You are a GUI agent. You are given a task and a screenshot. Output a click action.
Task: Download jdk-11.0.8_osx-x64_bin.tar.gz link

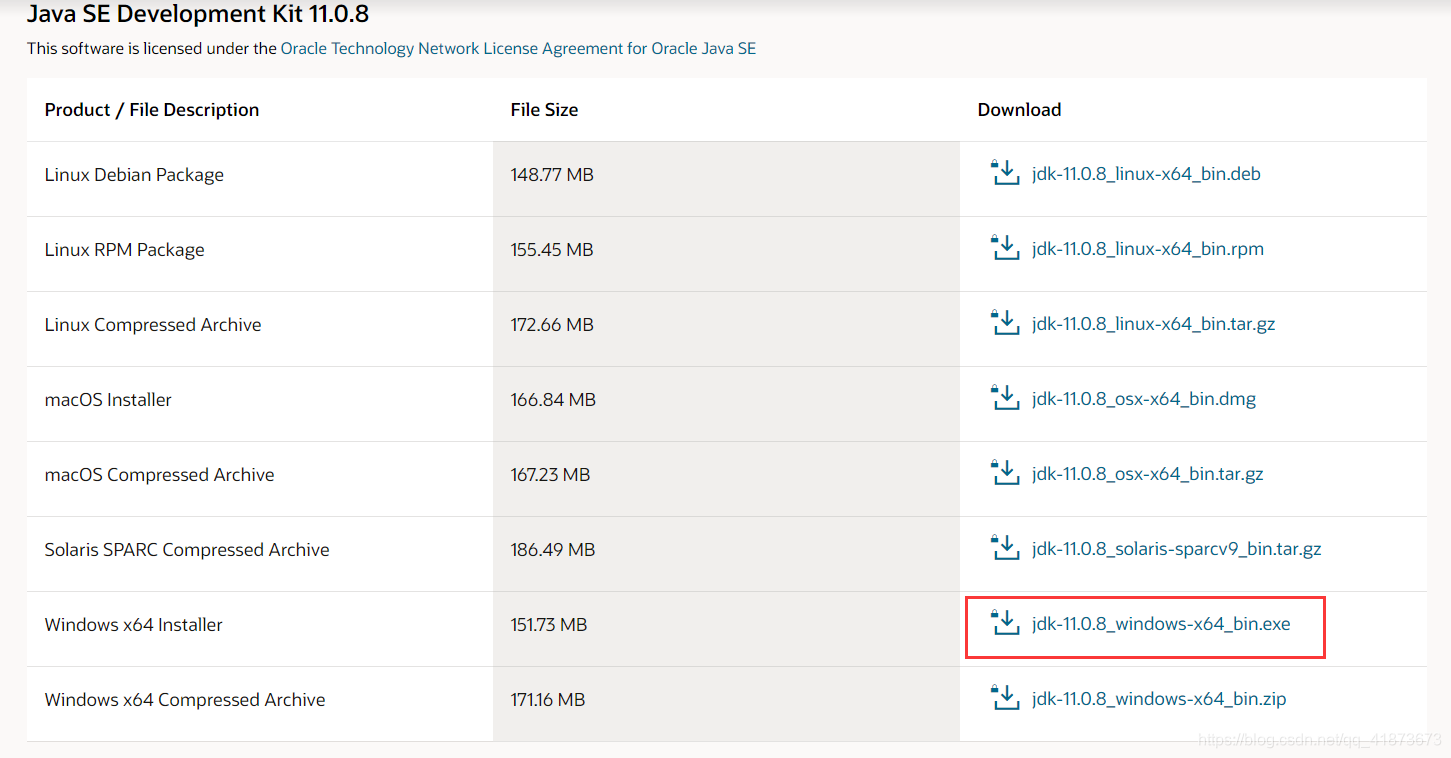coord(1148,474)
